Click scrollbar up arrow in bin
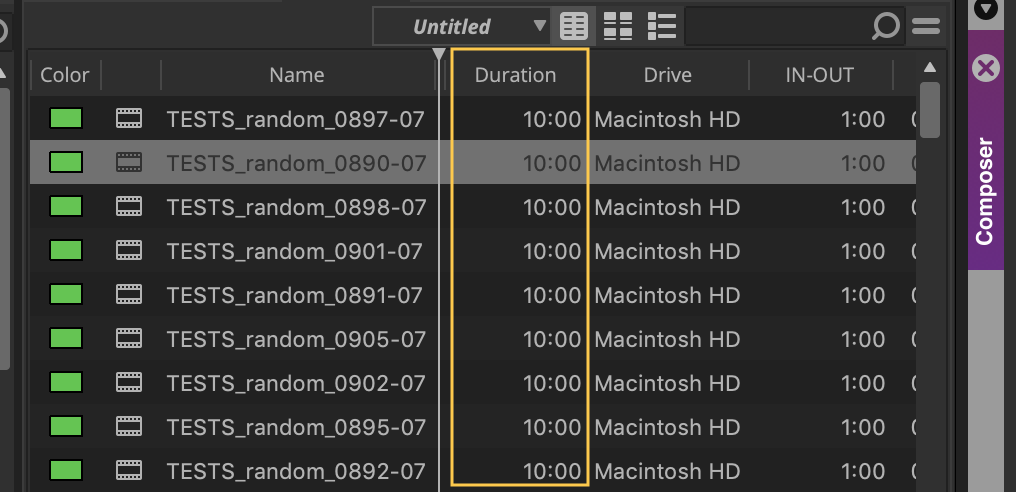The image size is (1016, 492). coord(930,67)
